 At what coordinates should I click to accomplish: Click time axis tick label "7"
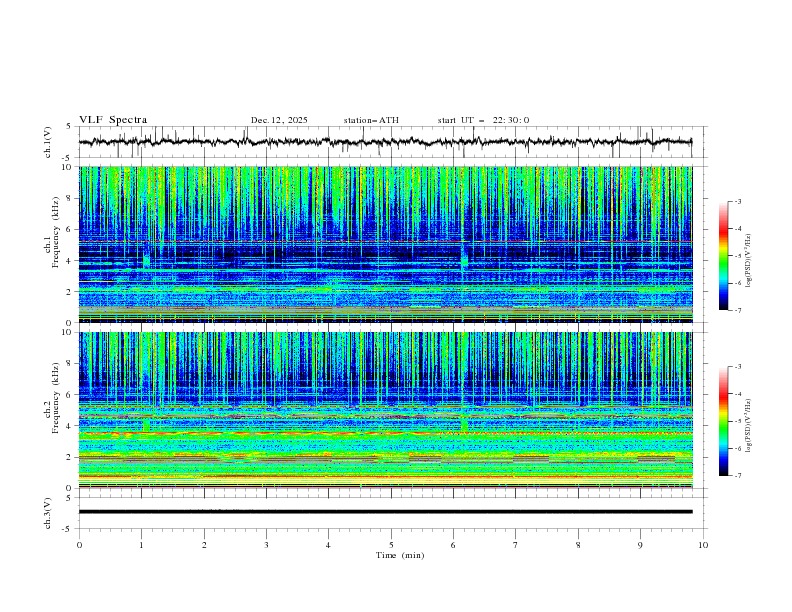pos(516,545)
